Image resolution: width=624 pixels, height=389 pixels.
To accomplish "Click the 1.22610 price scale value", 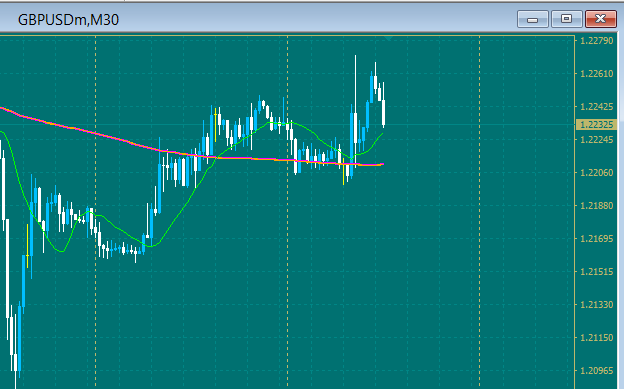I will (597, 74).
